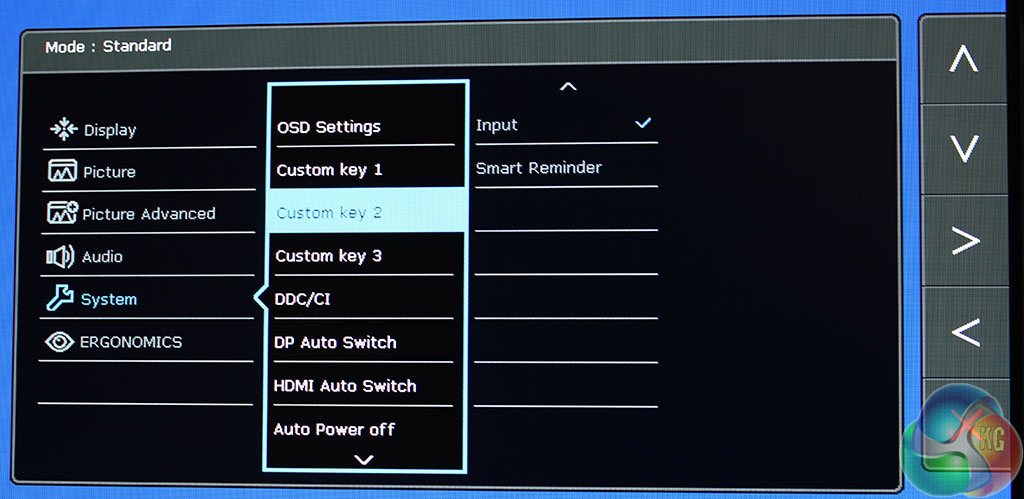Show more submenu items with the bottom chevron
Screen dimensions: 1024x499
(363, 460)
